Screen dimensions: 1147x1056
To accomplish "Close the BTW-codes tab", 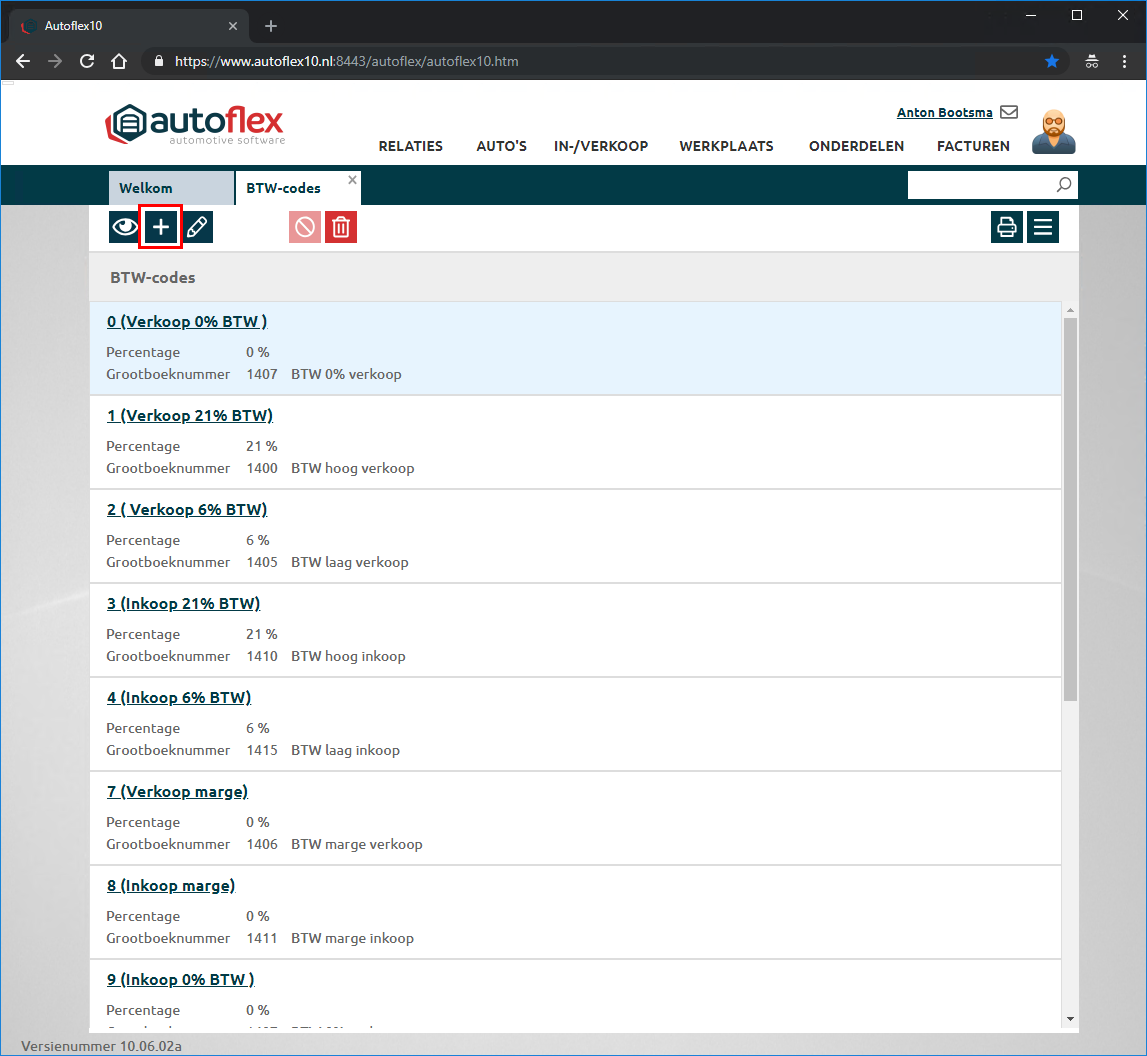I will 352,180.
